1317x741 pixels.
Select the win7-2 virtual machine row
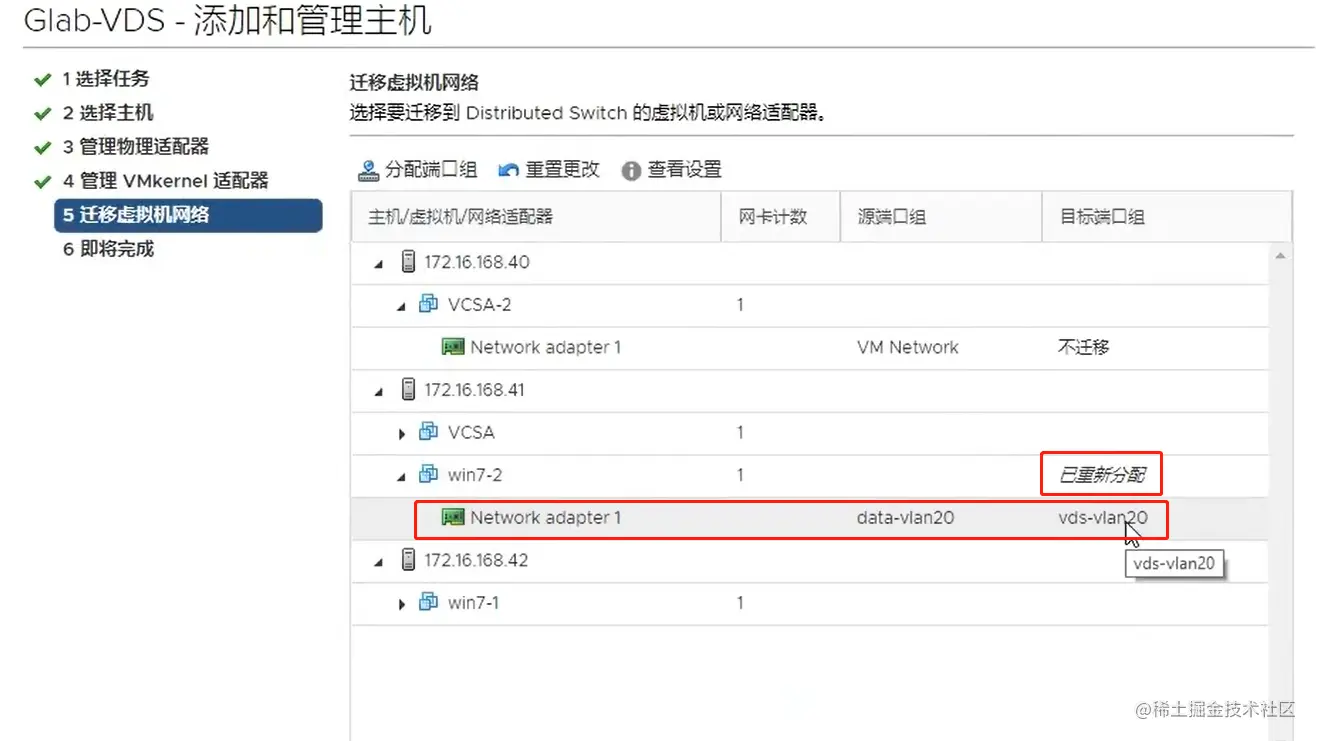coord(809,474)
